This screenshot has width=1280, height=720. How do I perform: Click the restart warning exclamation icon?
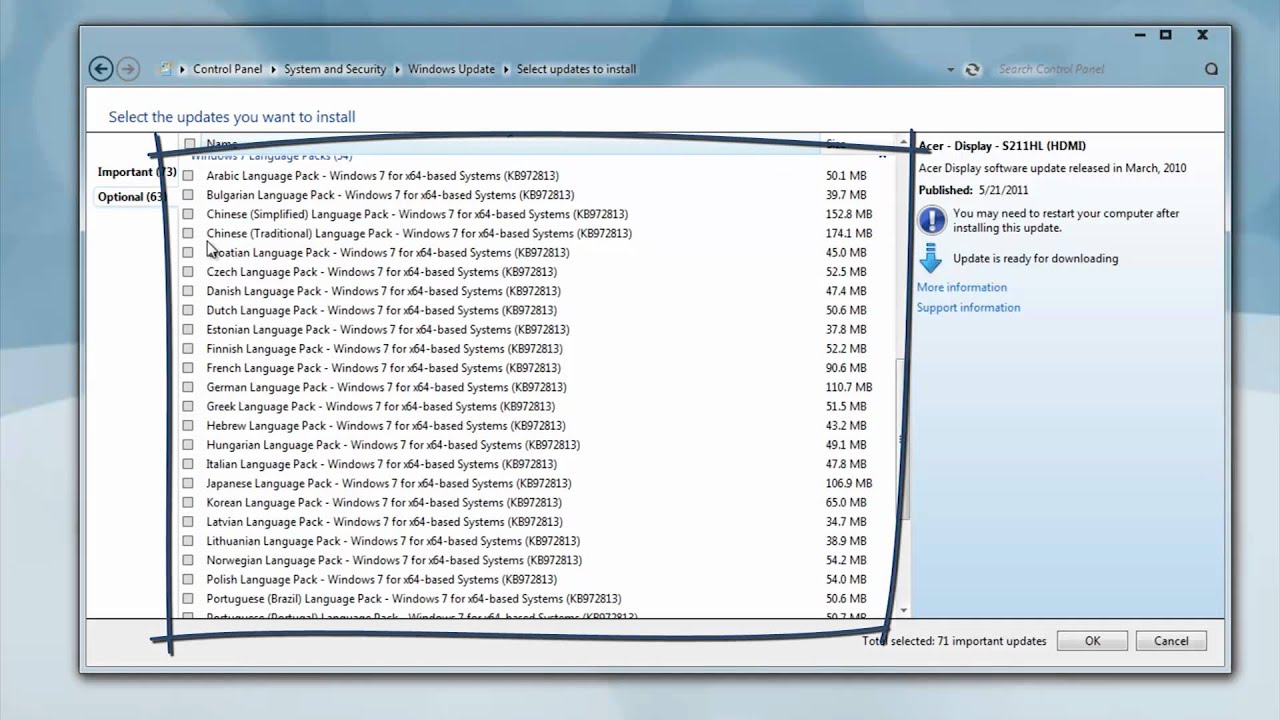tap(931, 220)
